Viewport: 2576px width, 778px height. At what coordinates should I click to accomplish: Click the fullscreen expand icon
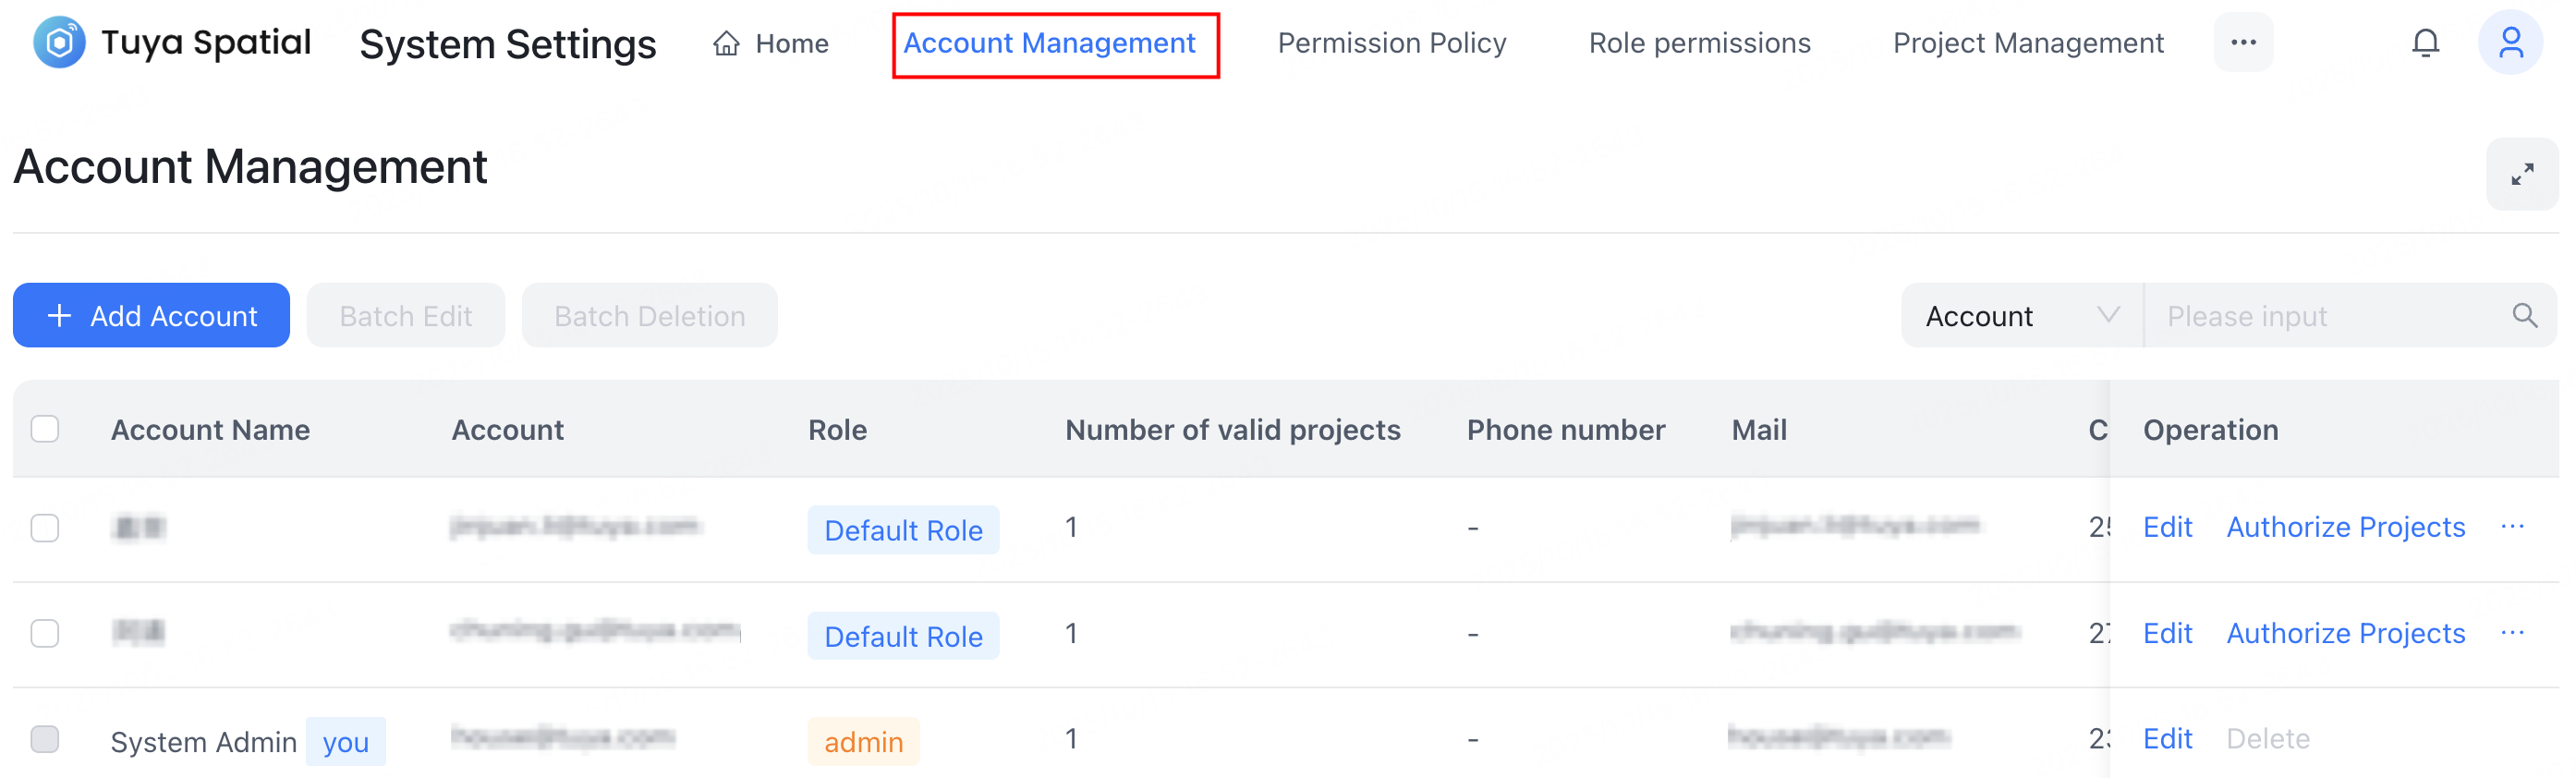[2521, 174]
